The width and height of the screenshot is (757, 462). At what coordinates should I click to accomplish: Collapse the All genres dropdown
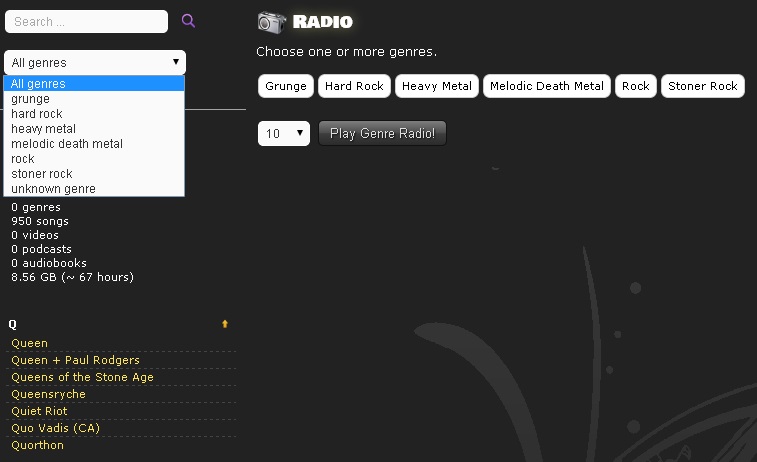click(95, 62)
